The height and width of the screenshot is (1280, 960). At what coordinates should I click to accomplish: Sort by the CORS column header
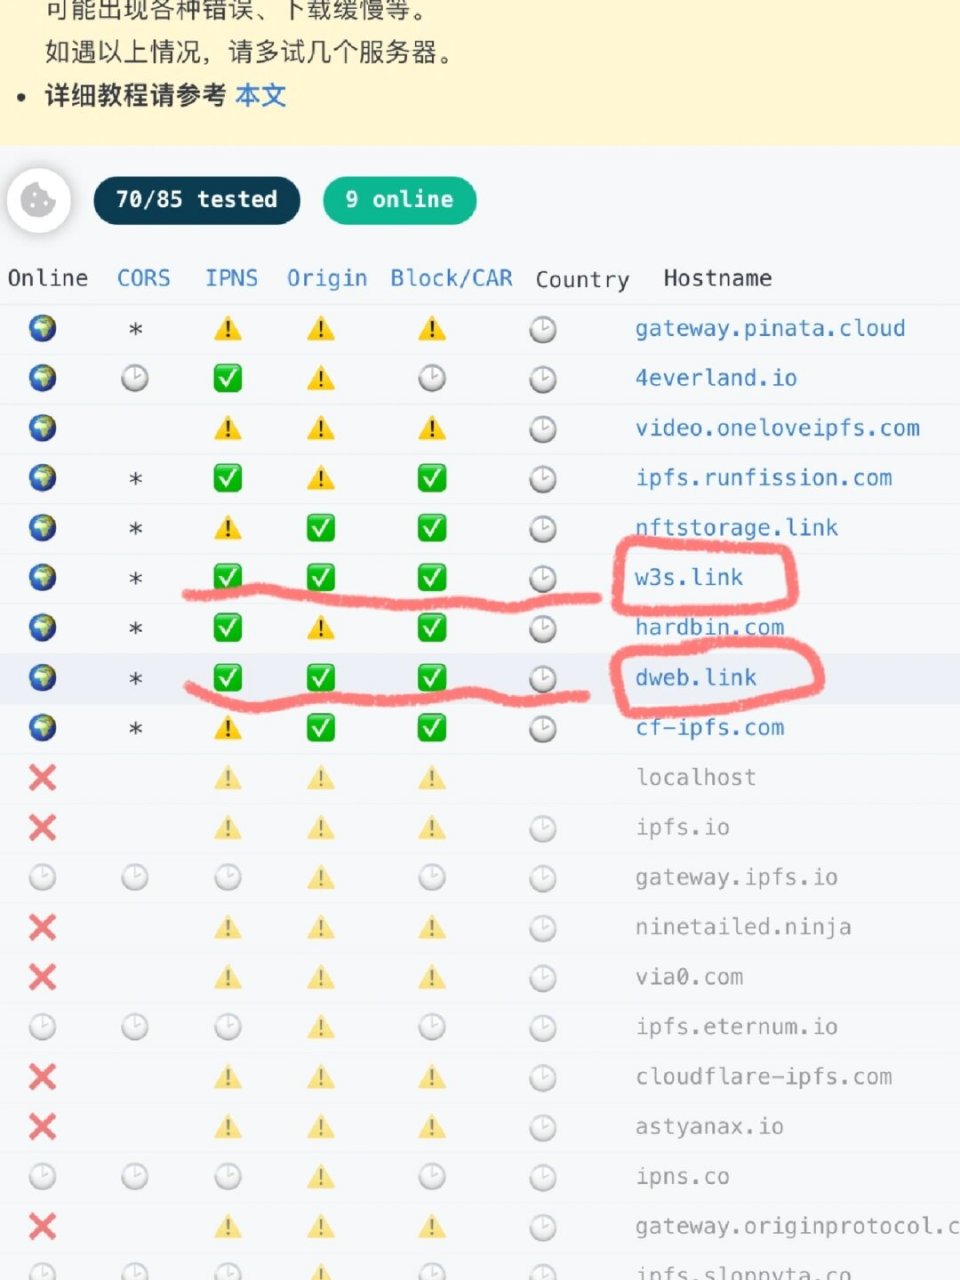click(143, 278)
